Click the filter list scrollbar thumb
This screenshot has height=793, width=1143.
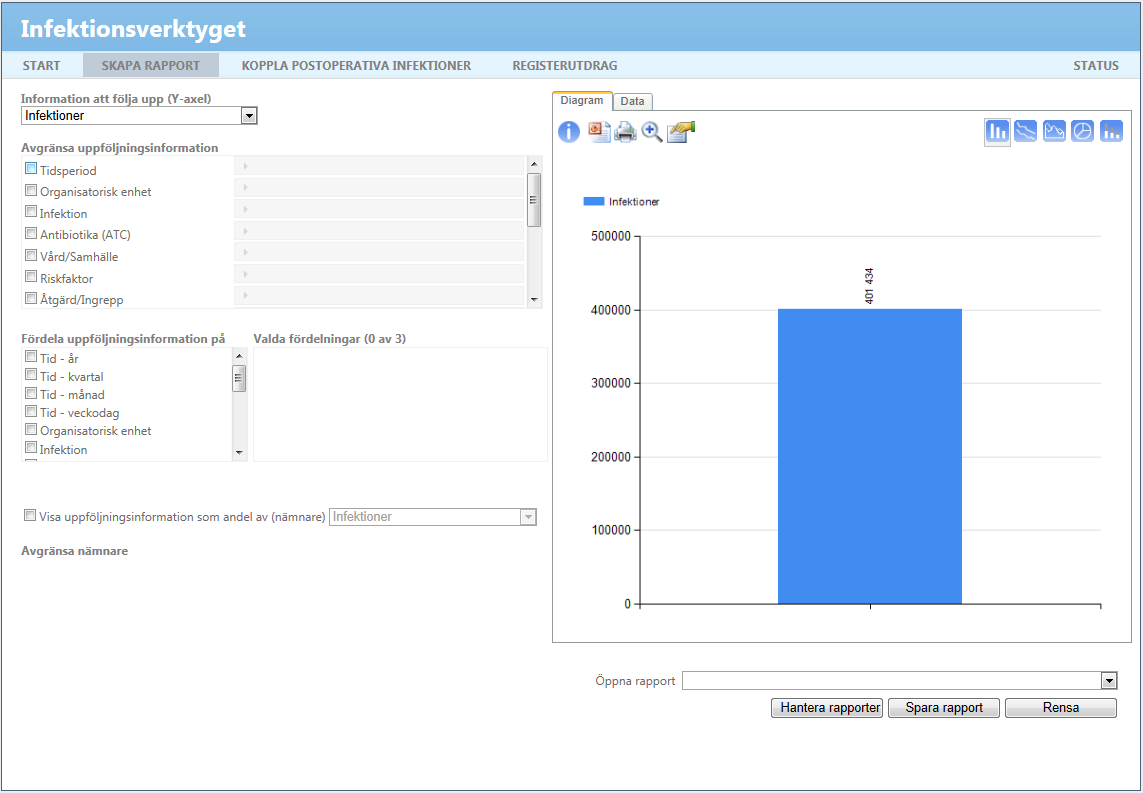click(x=534, y=200)
